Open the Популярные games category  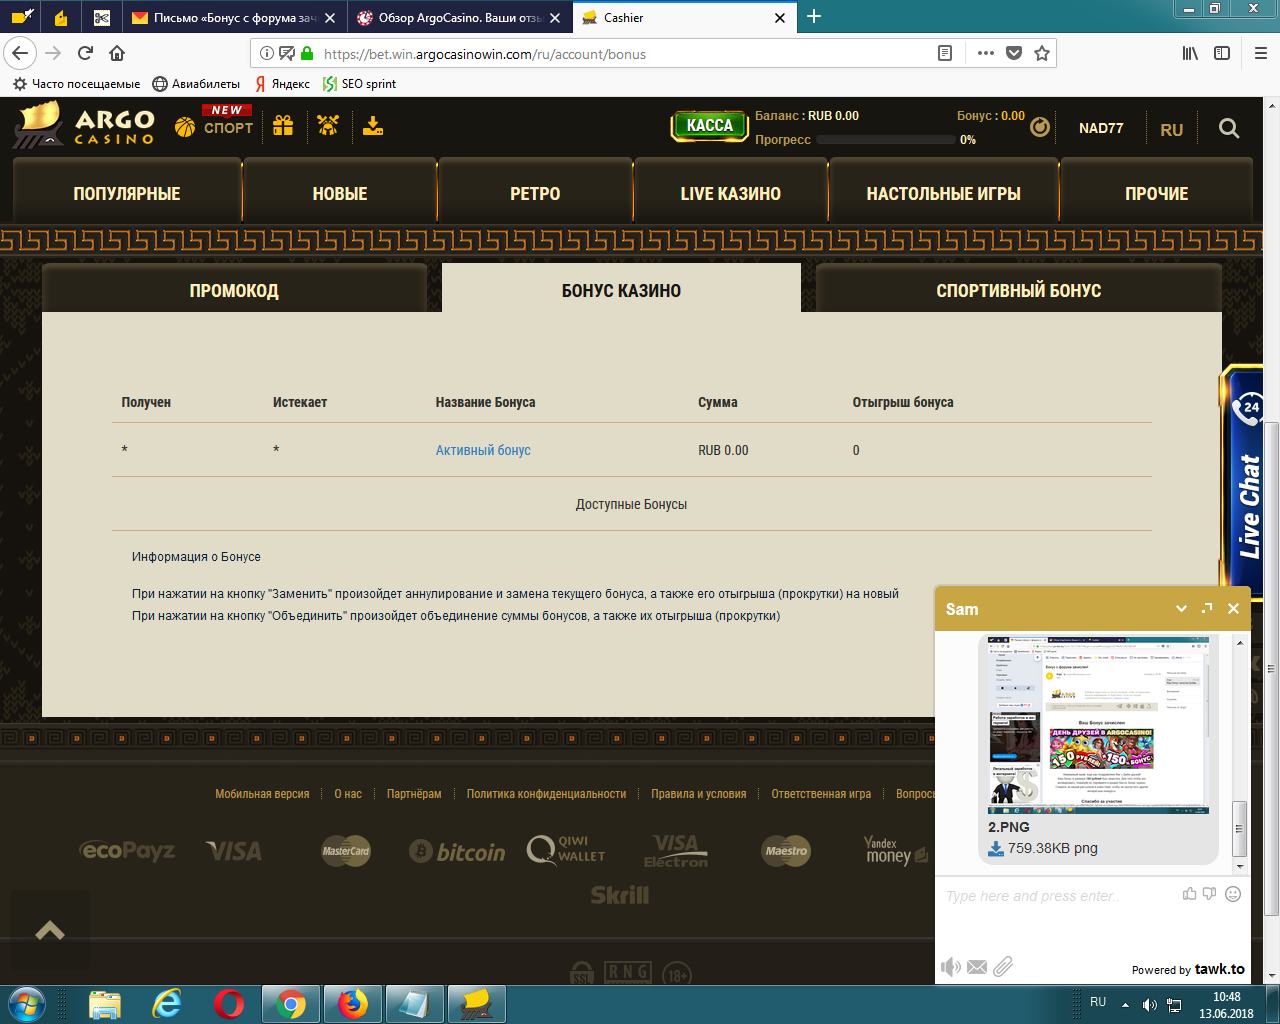pos(127,193)
